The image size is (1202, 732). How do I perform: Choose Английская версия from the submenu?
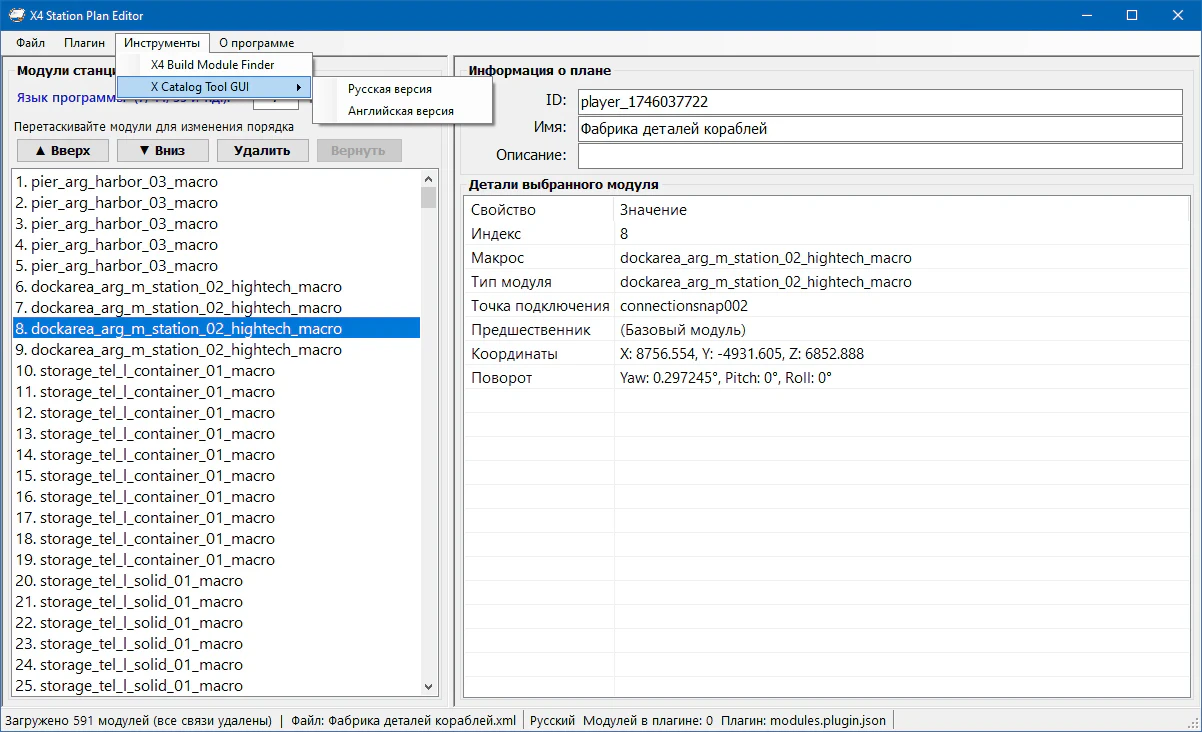click(400, 111)
